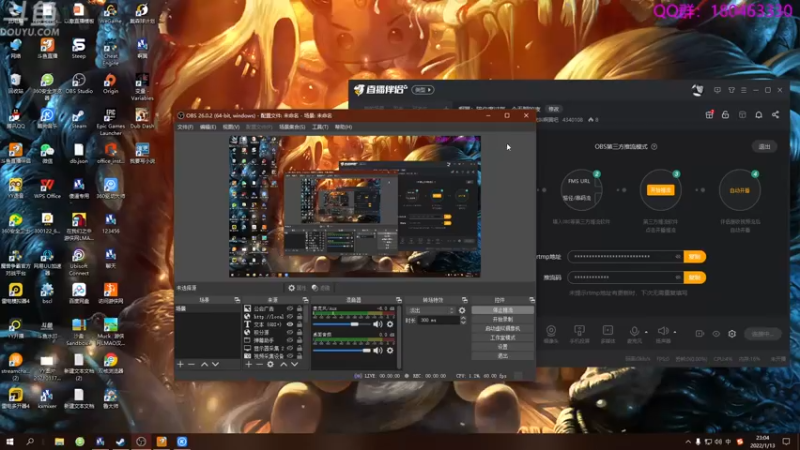The image size is (800, 450).
Task: Open the 视图(V) menu in OBS
Action: coord(231,127)
